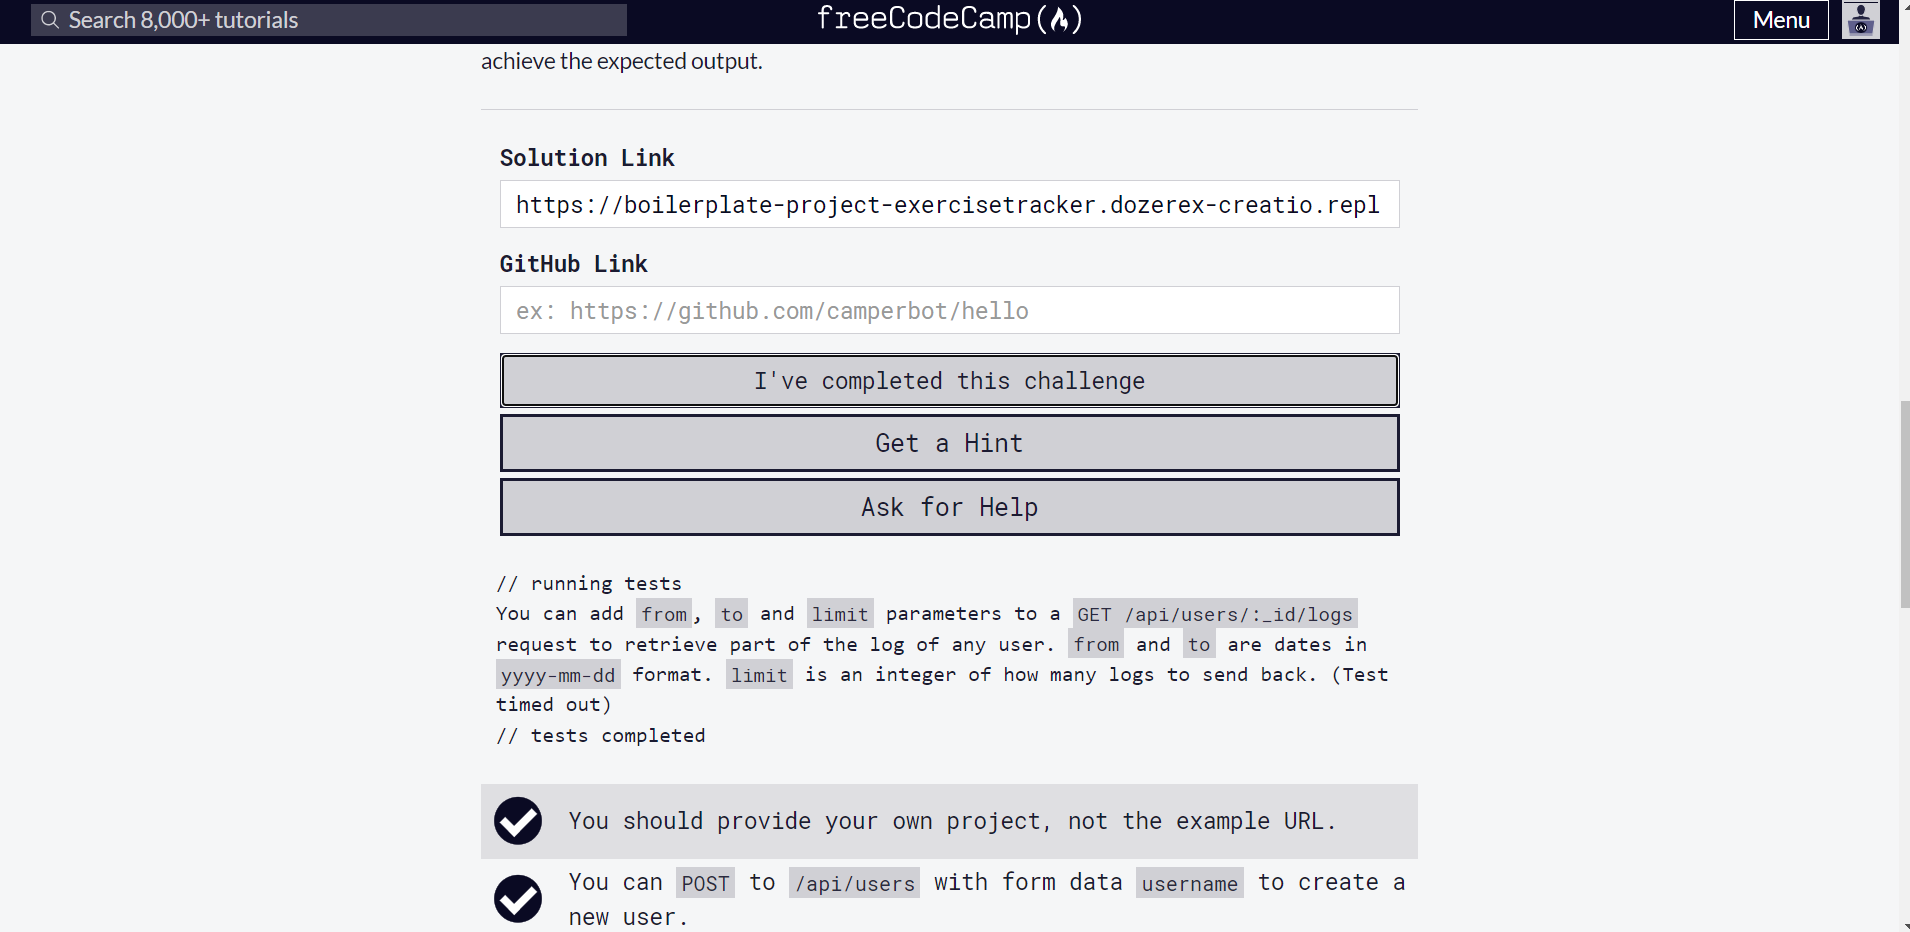Click the passed checkmark for POST users test
Image resolution: width=1910 pixels, height=932 pixels.
click(x=518, y=898)
